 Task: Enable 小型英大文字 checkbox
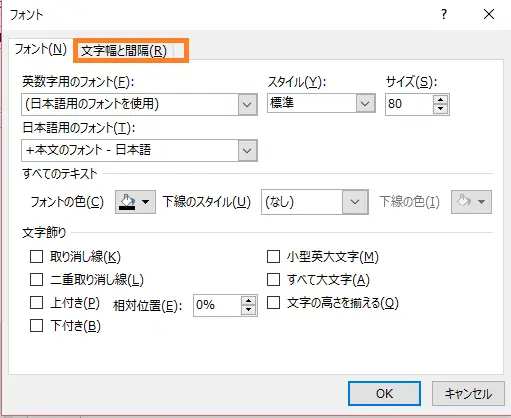pyautogui.click(x=273, y=257)
